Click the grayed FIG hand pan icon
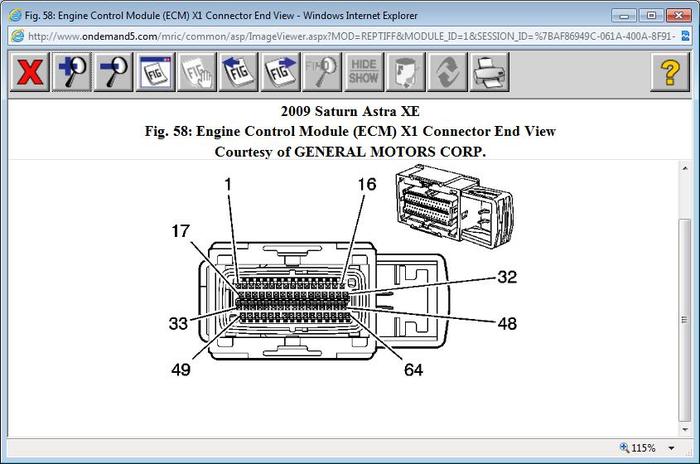The width and height of the screenshot is (700, 464). point(197,72)
